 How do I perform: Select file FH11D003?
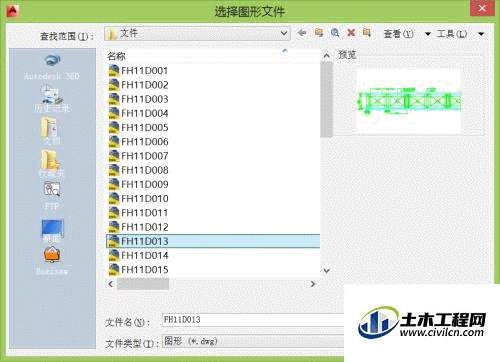click(144, 99)
